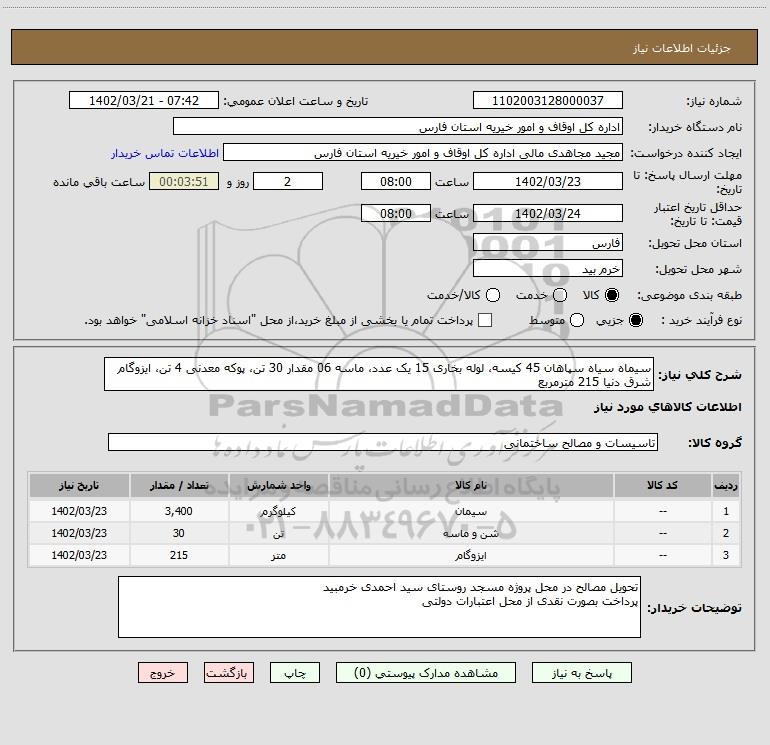The width and height of the screenshot is (770, 745).
Task: Click delivery city field خرم بید
Action: click(x=548, y=269)
